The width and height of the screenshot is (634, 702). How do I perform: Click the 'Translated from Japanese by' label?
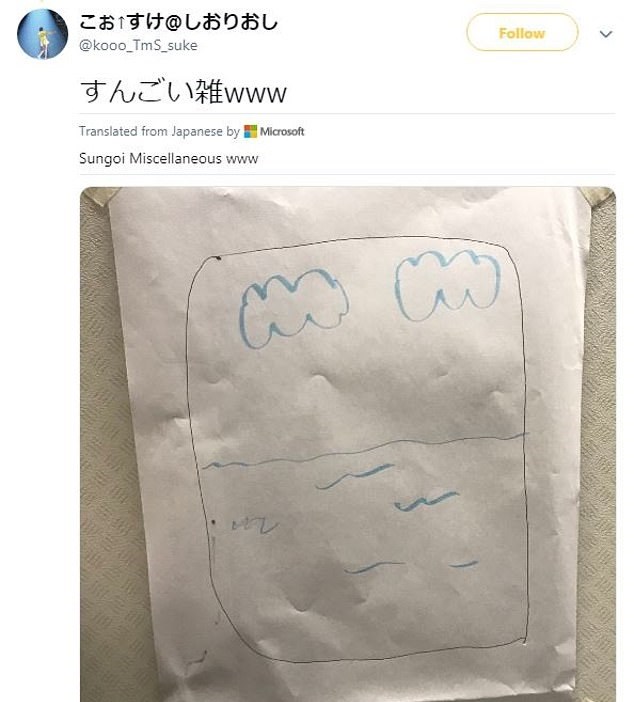tap(160, 131)
